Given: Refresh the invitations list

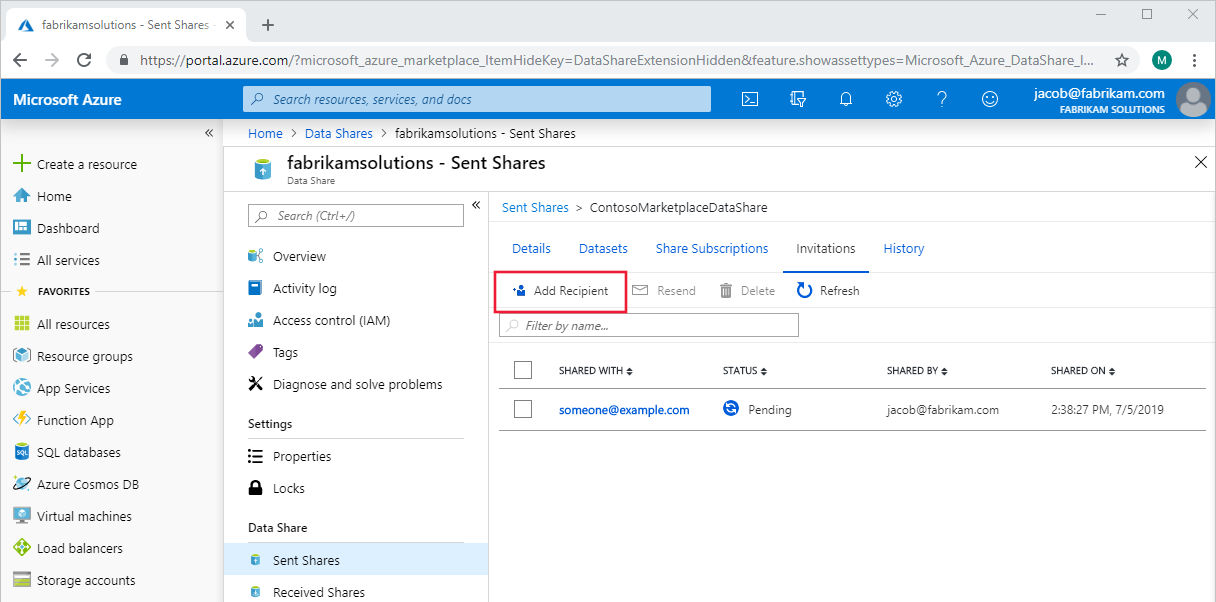Looking at the screenshot, I should tap(828, 290).
